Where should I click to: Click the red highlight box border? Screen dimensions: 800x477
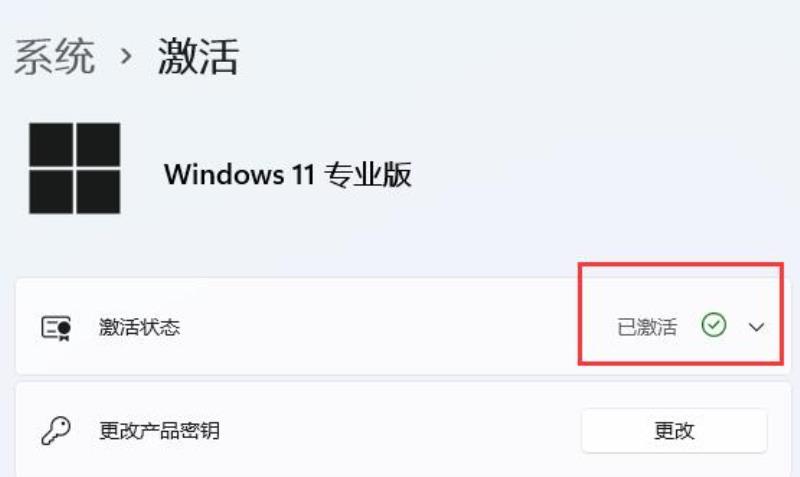click(x=680, y=264)
